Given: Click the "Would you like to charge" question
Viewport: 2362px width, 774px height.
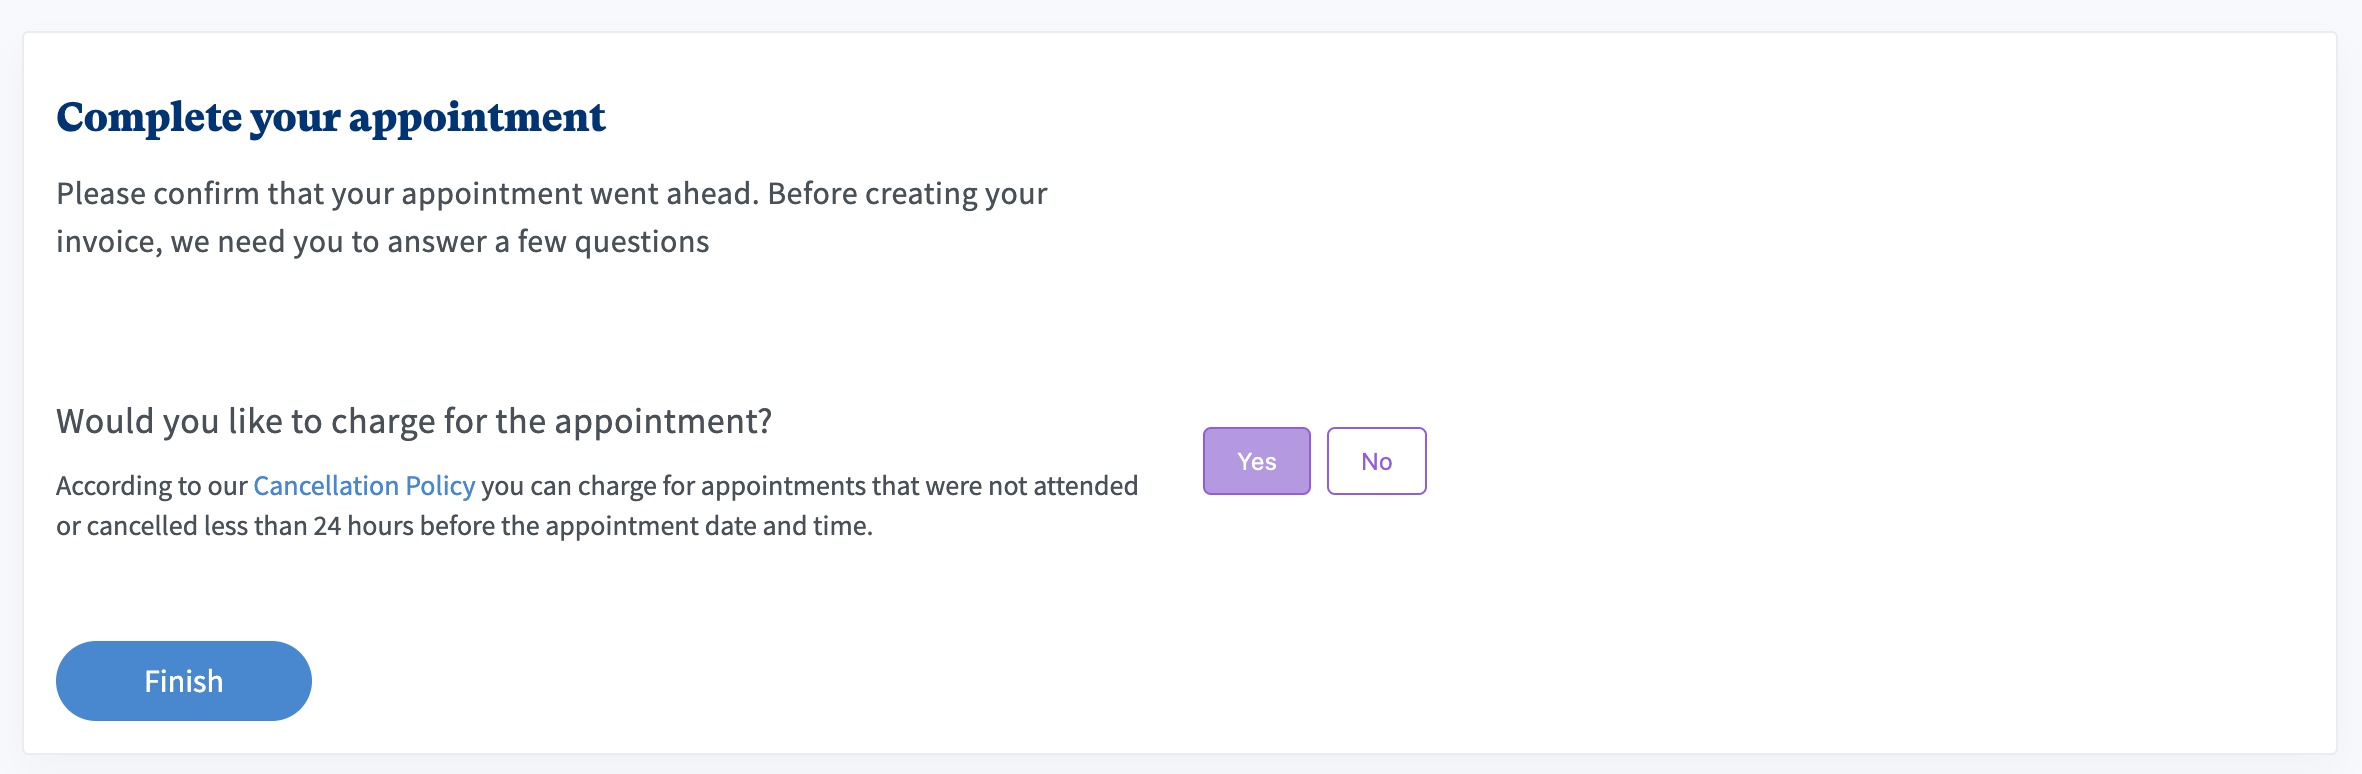Looking at the screenshot, I should (x=414, y=421).
